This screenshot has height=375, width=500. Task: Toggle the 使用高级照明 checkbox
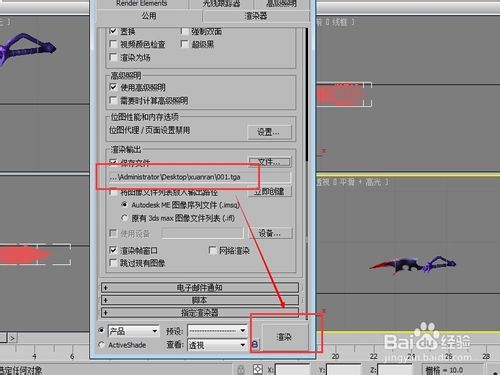(113, 87)
